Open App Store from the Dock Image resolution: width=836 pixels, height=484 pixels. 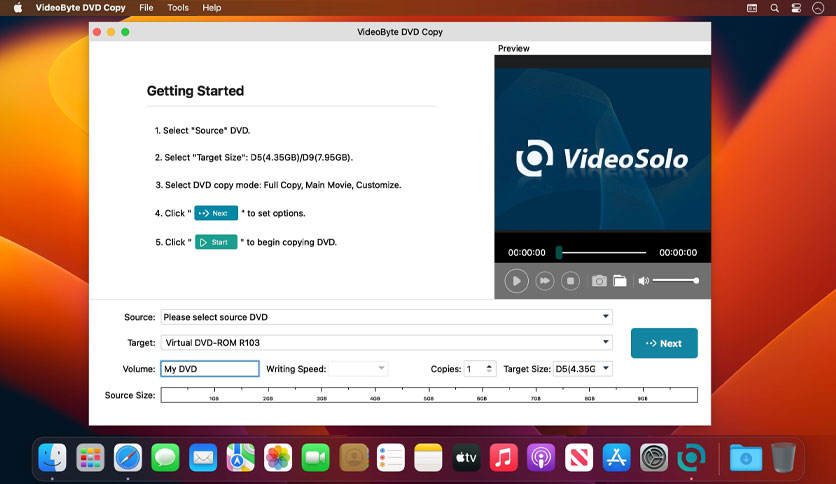coord(616,457)
